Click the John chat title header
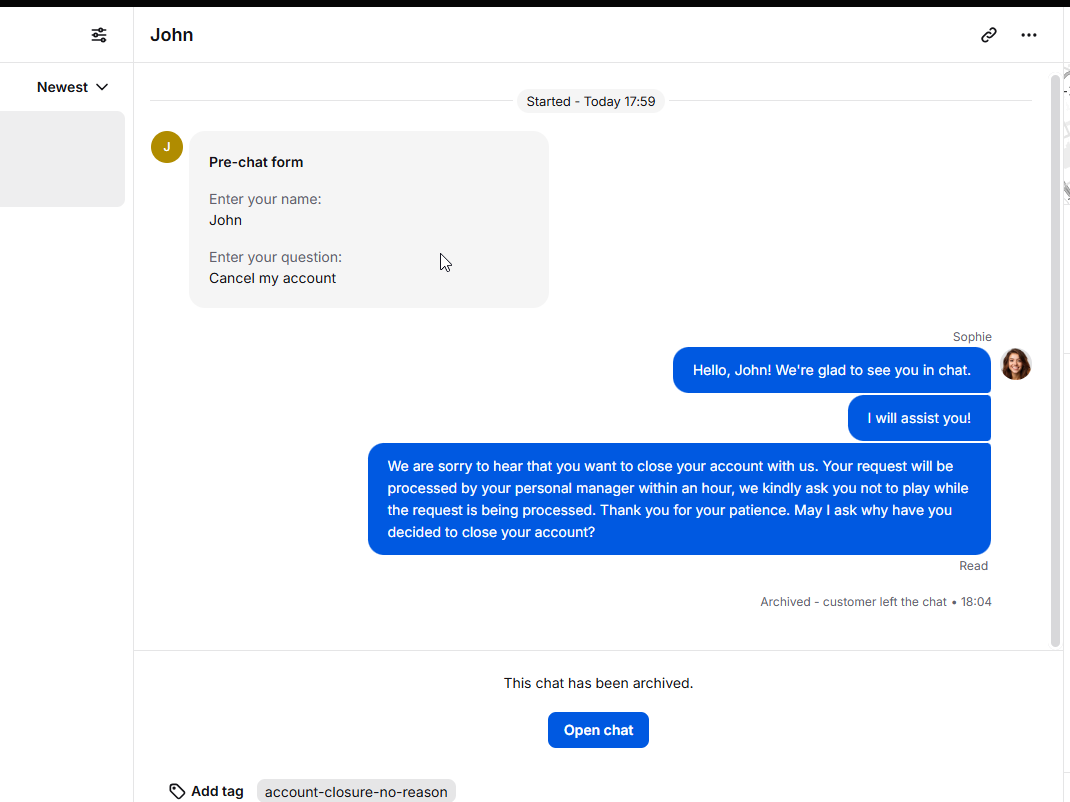 (x=172, y=35)
